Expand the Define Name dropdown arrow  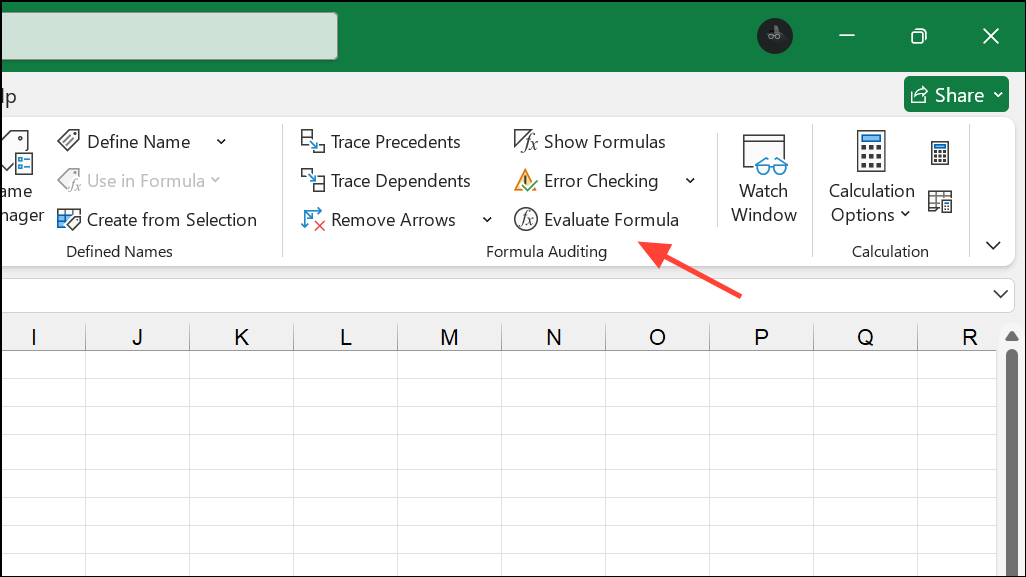pyautogui.click(x=221, y=141)
